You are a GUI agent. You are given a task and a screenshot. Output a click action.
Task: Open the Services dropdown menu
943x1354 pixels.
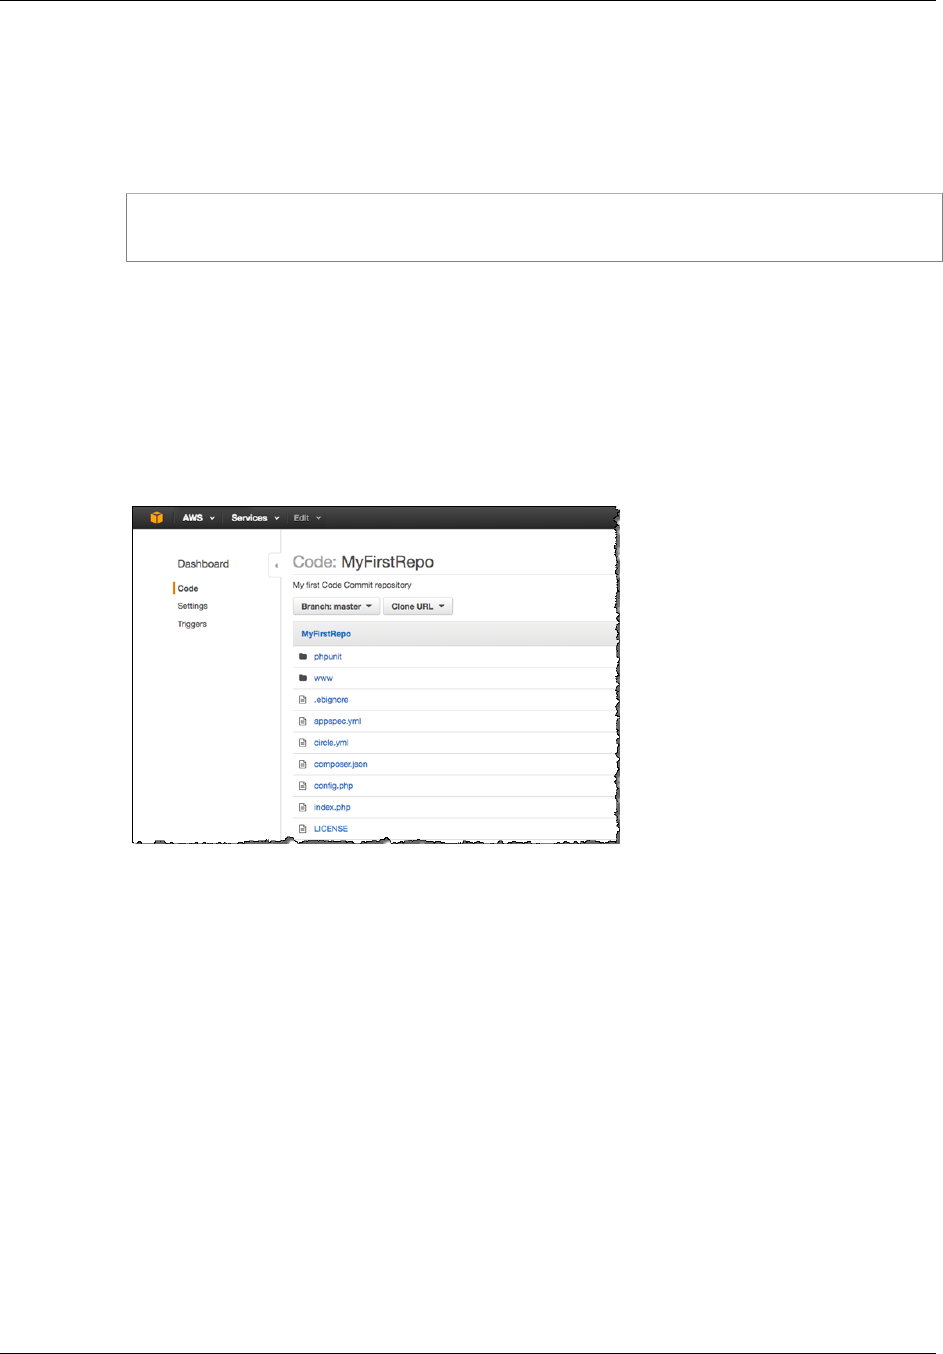[x=255, y=518]
